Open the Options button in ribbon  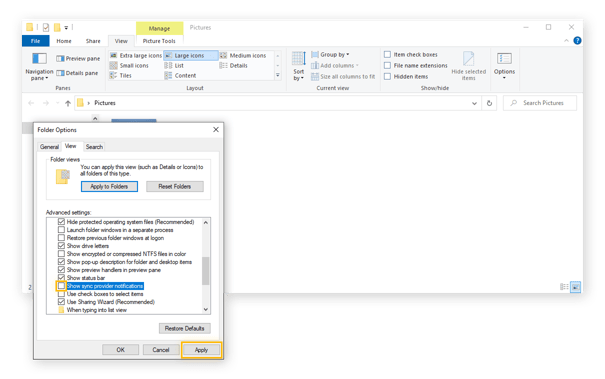tap(504, 66)
